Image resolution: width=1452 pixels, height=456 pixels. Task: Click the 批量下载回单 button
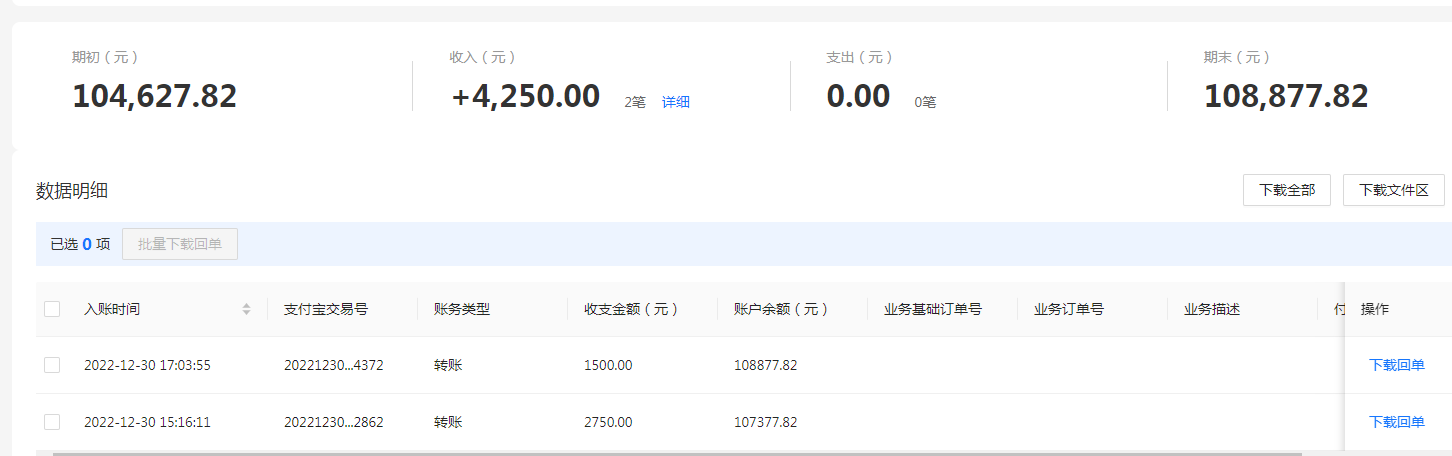(x=180, y=244)
